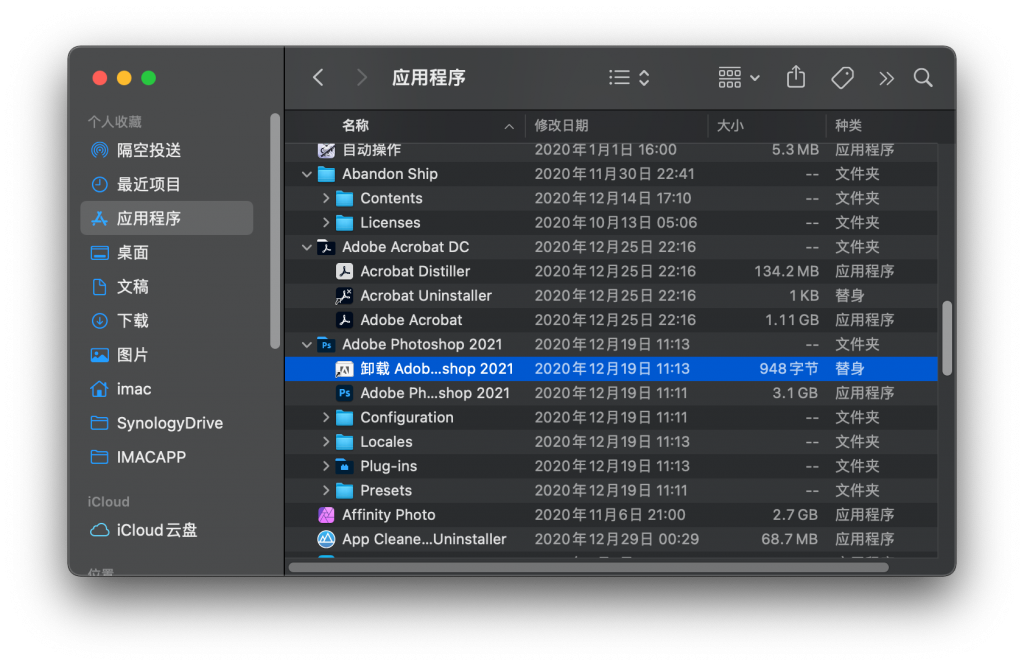1024x666 pixels.
Task: Open search with the magnifier icon
Action: [x=923, y=78]
